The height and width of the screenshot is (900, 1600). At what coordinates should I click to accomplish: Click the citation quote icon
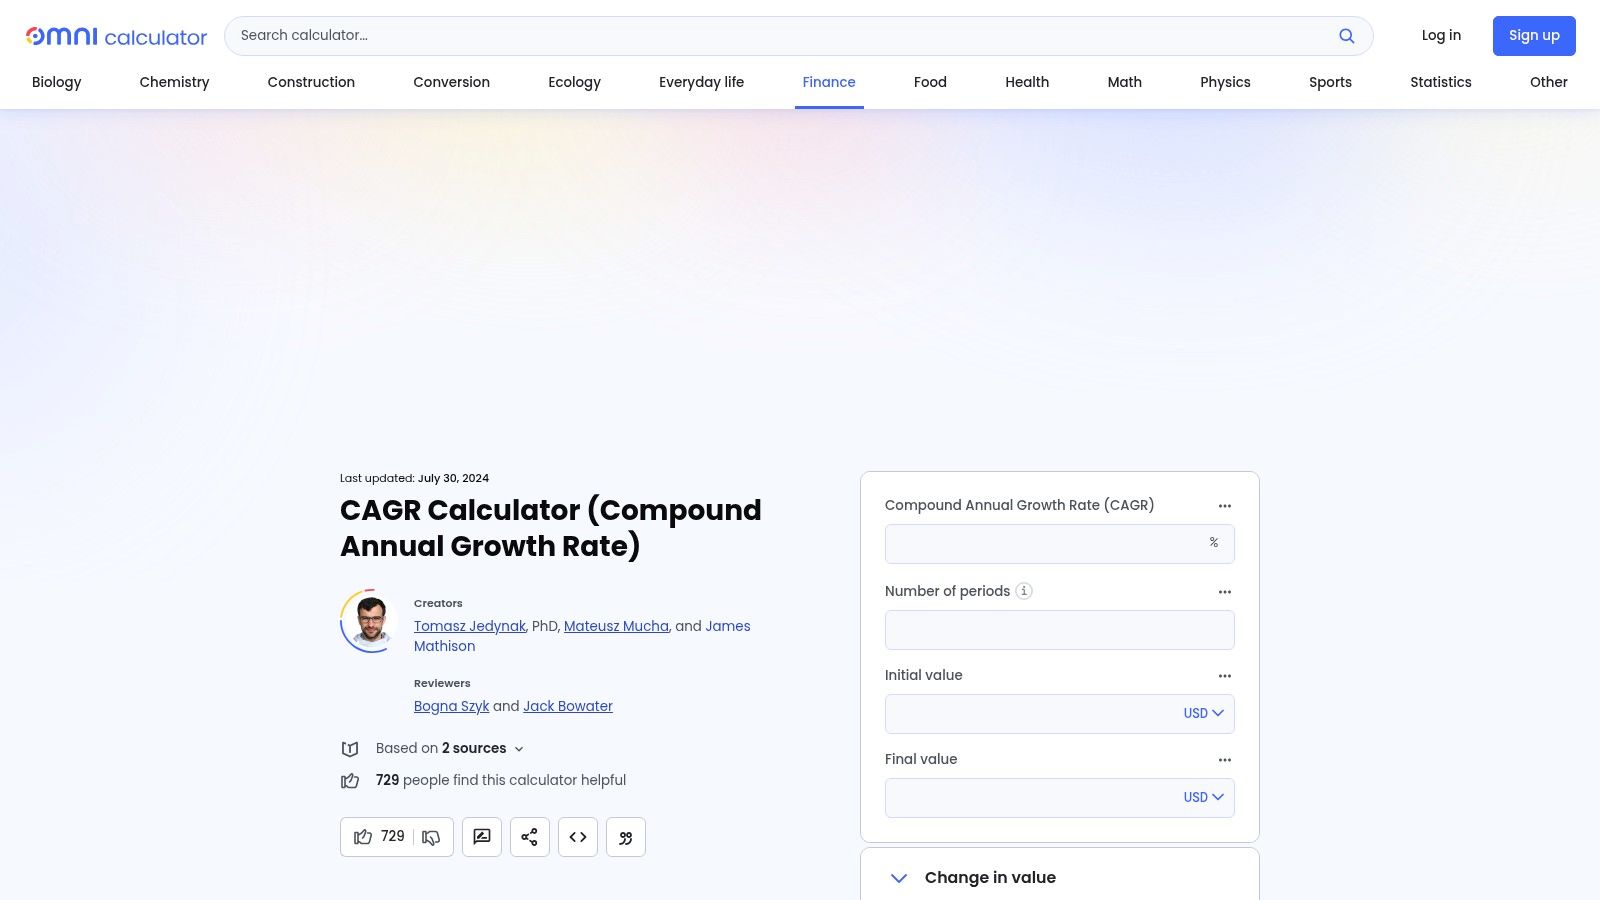625,837
